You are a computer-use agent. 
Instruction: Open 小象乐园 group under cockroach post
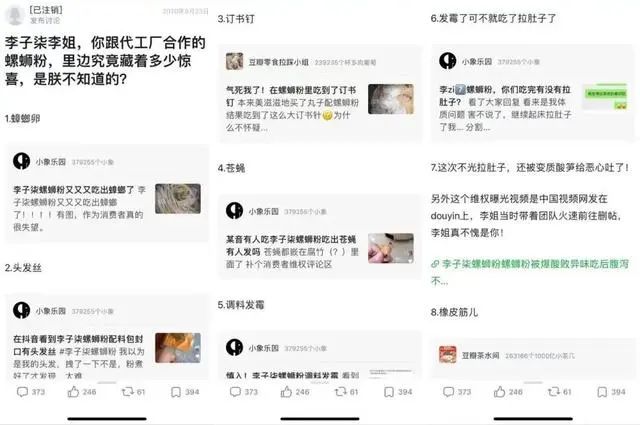pyautogui.click(x=51, y=162)
